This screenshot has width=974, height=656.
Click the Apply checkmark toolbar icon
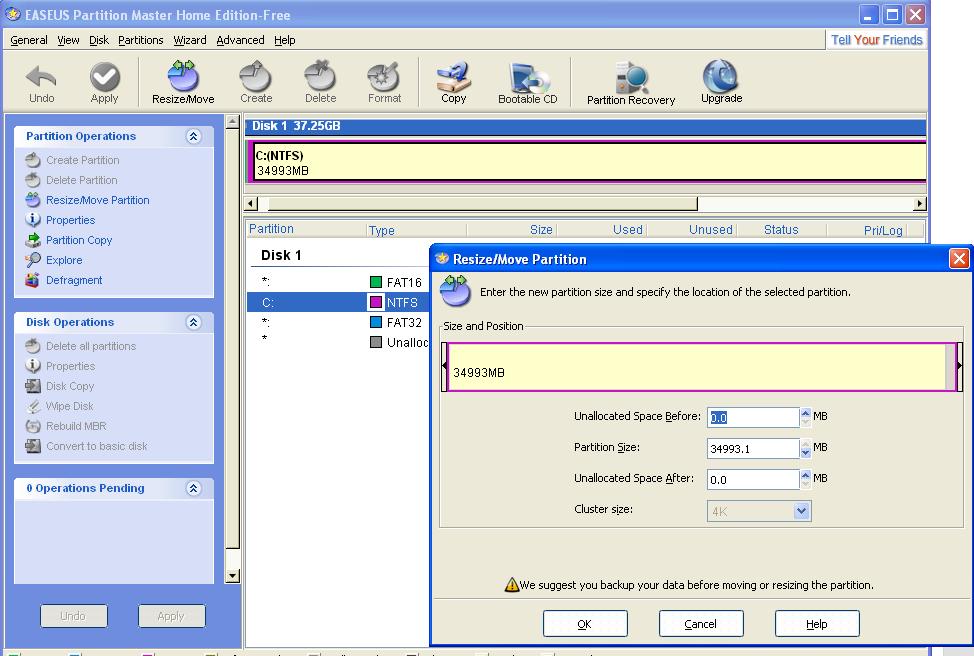(x=104, y=83)
